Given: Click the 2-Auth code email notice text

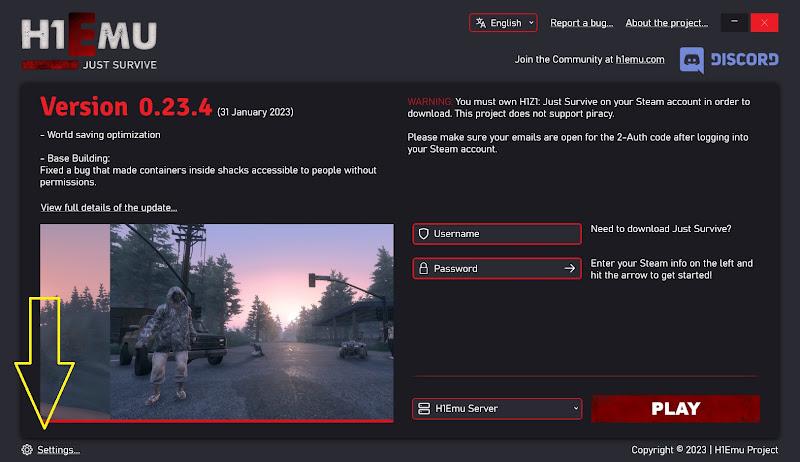Looking at the screenshot, I should pyautogui.click(x=578, y=143).
